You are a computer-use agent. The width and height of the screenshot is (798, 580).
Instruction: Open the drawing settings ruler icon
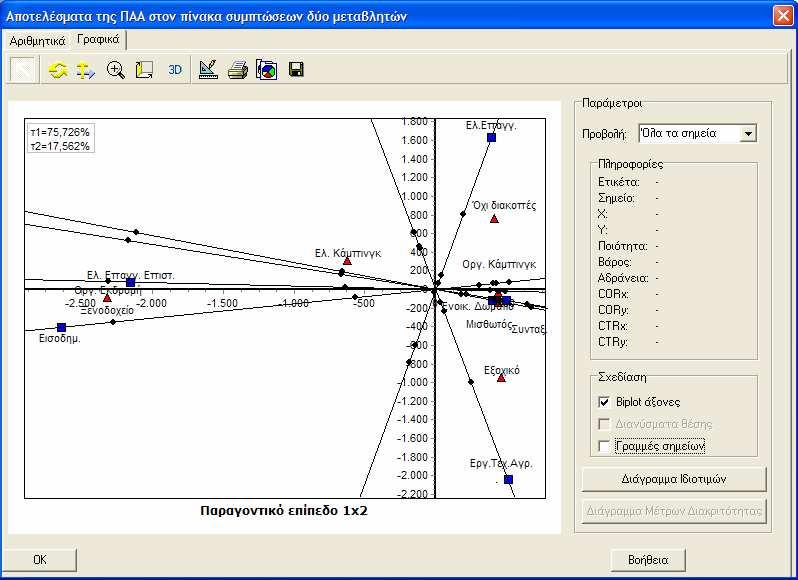(208, 70)
